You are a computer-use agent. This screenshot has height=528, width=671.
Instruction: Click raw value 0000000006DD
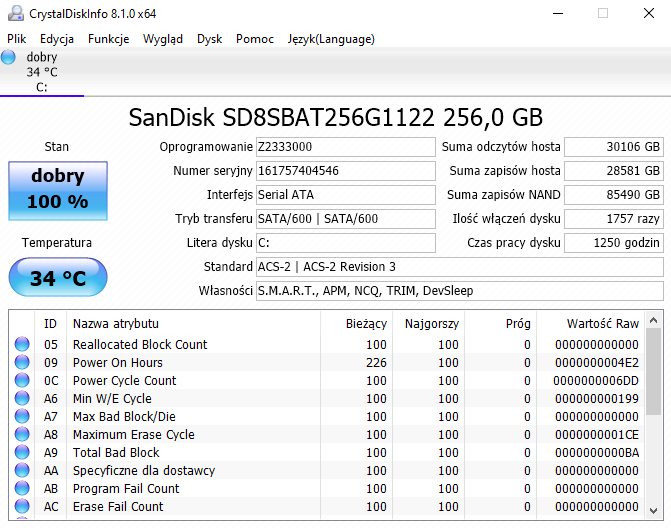596,380
